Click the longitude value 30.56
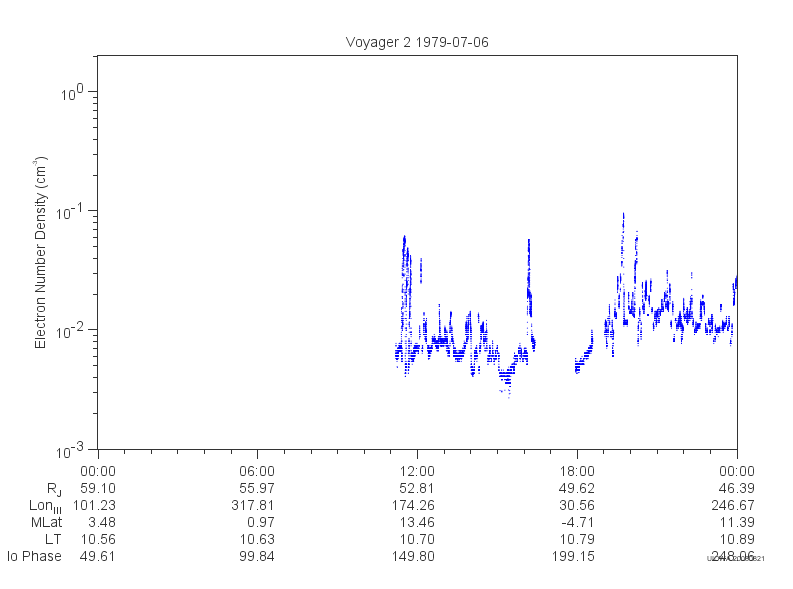The image size is (793, 589). click(x=577, y=505)
